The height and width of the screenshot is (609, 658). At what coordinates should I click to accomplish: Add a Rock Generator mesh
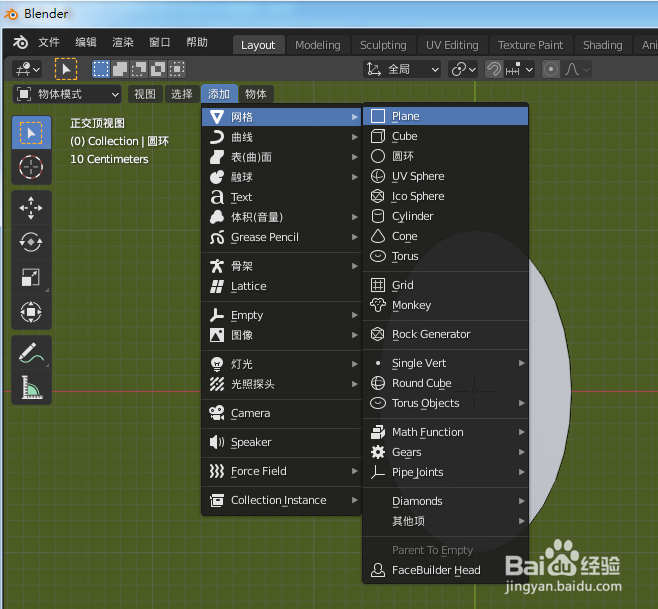[445, 335]
